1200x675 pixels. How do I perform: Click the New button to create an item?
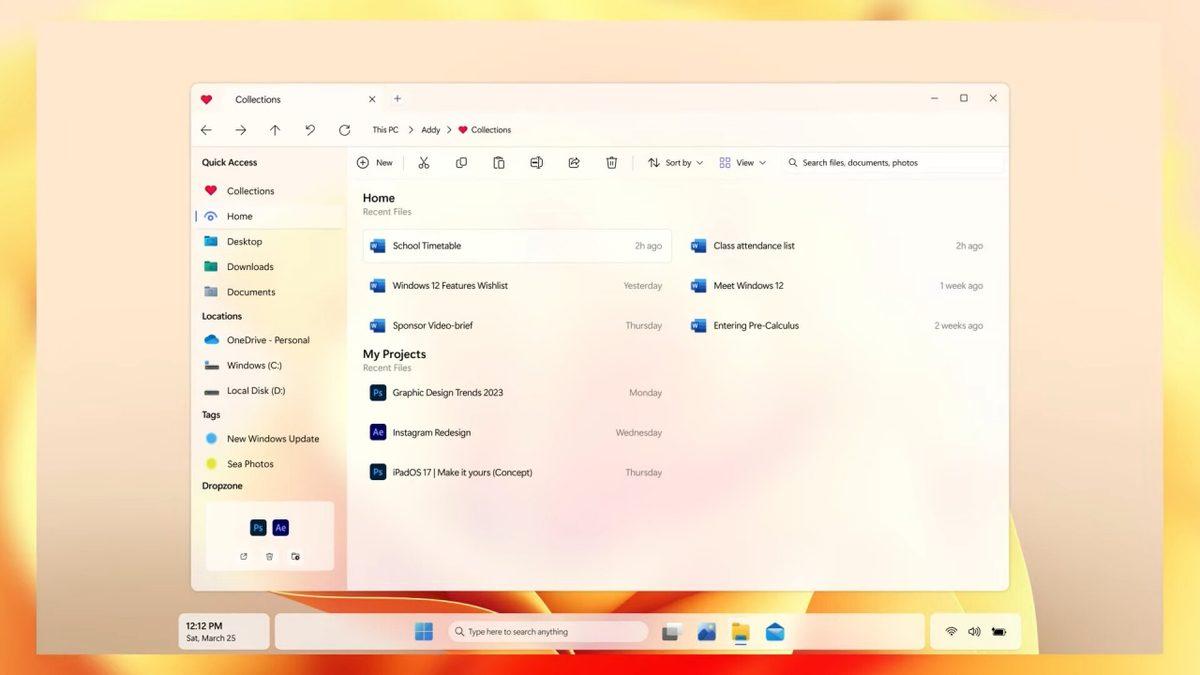click(375, 162)
